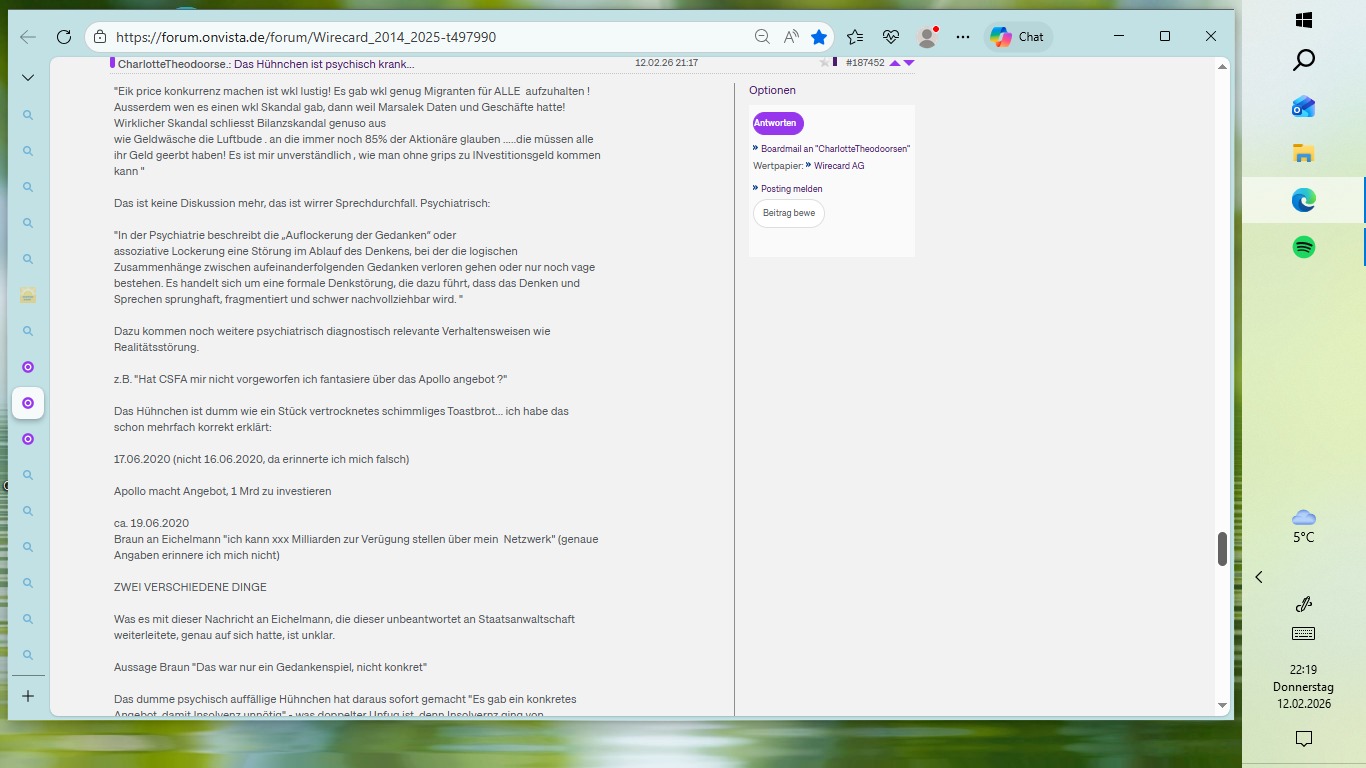Click the Antworten button
This screenshot has height=768, width=1366.
[777, 122]
